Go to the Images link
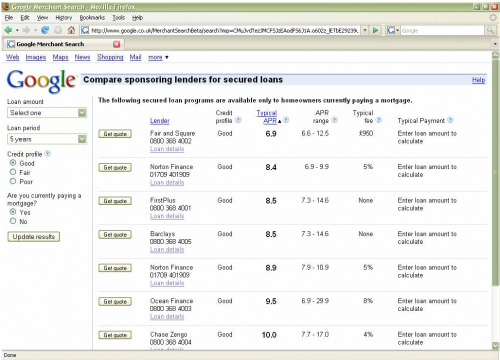The width and height of the screenshot is (500, 360). click(x=36, y=57)
